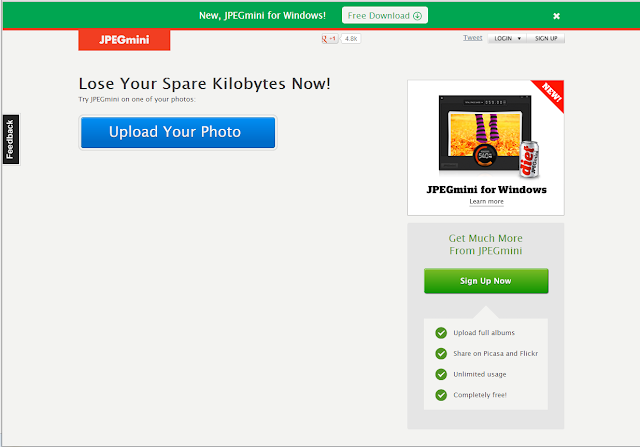Click checkmark icon beside Upload full albums

tap(441, 333)
